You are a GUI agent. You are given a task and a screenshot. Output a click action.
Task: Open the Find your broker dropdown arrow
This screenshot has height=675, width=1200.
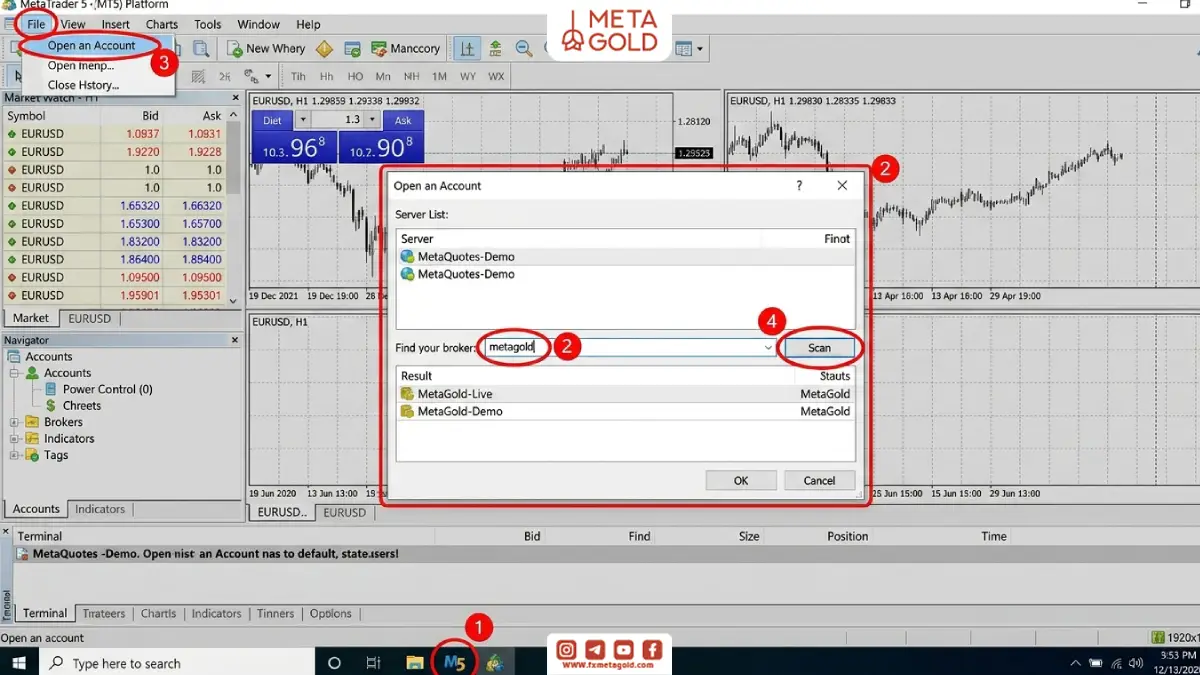tap(768, 348)
